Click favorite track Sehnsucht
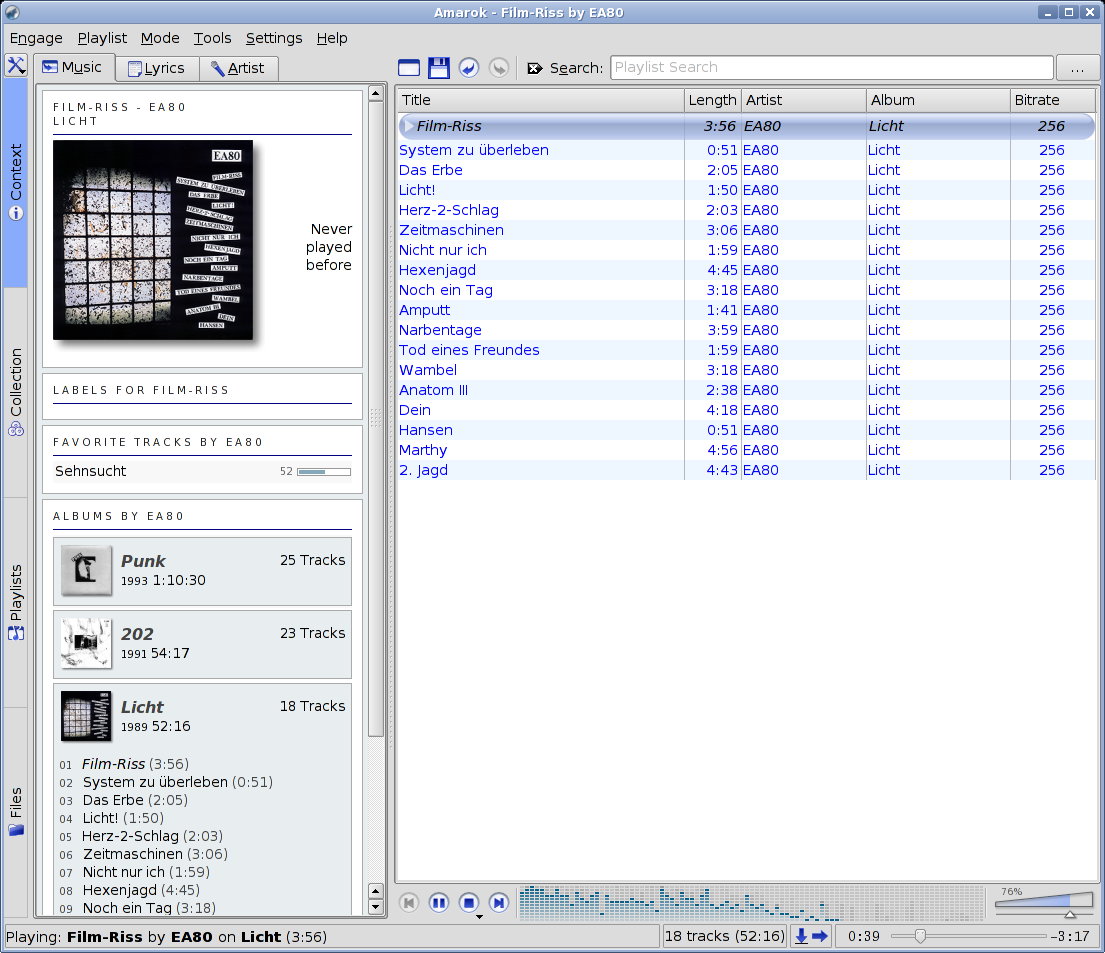The height and width of the screenshot is (953, 1105). pos(90,471)
